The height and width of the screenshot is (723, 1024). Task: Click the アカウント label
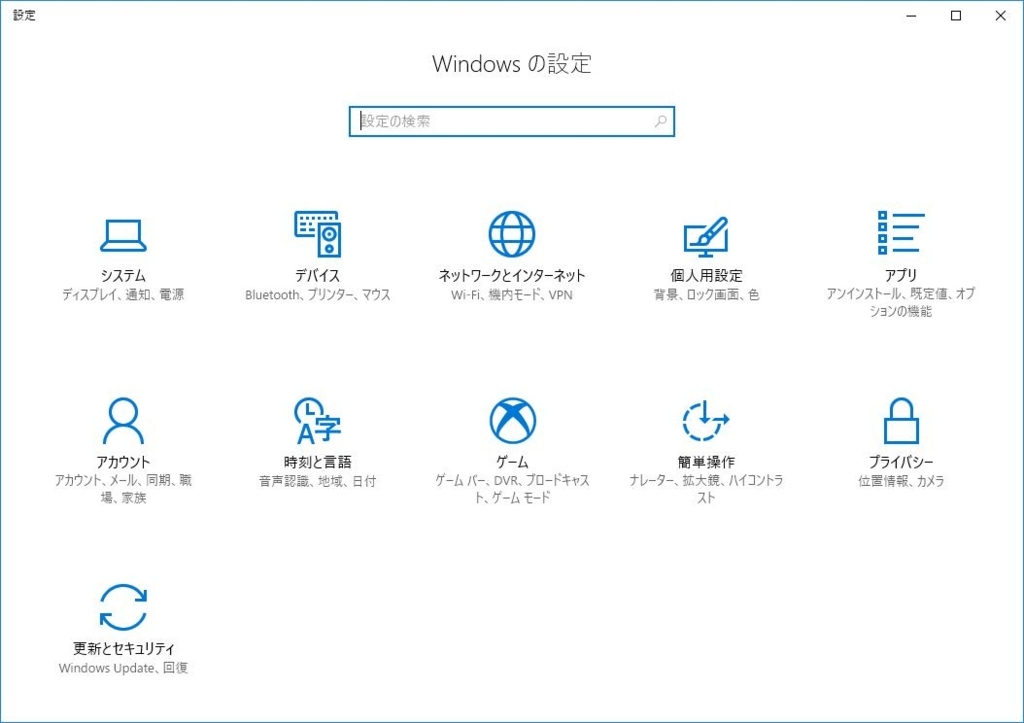pos(123,462)
